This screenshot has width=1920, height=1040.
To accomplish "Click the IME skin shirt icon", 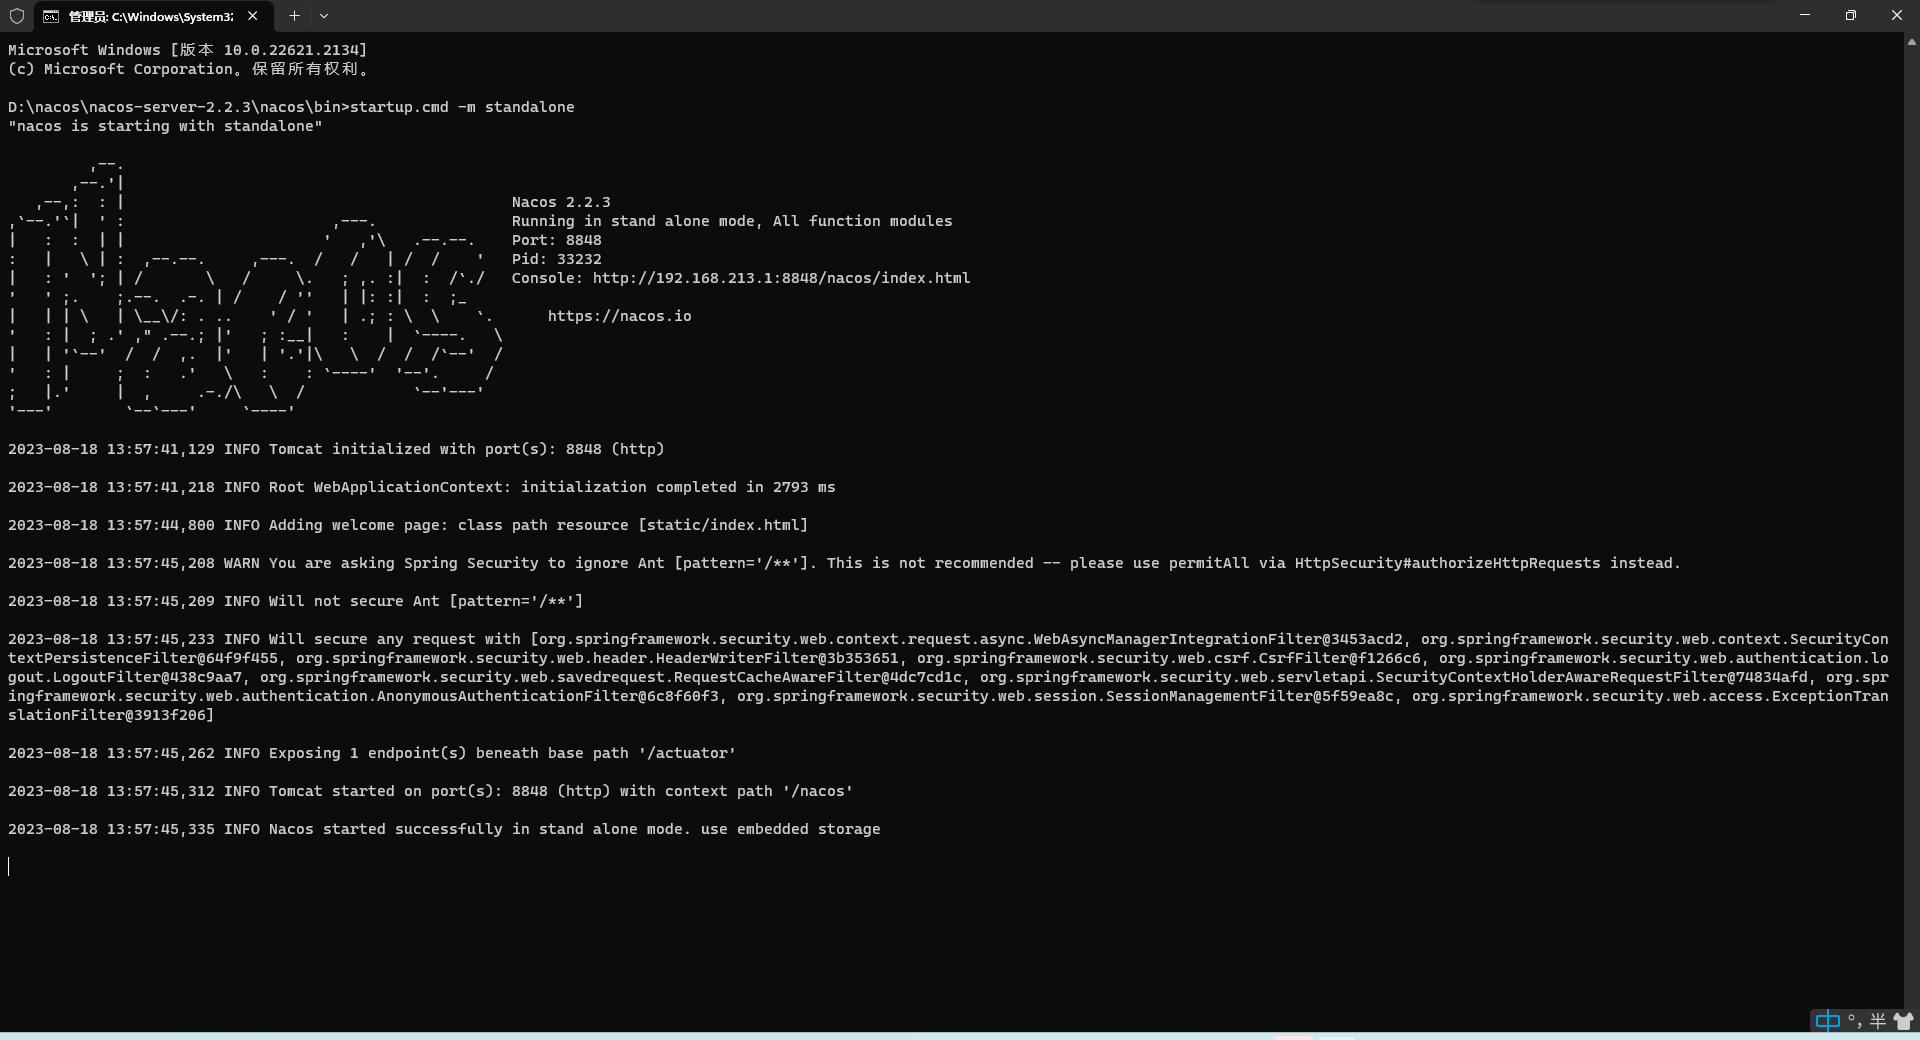I will [x=1903, y=1020].
